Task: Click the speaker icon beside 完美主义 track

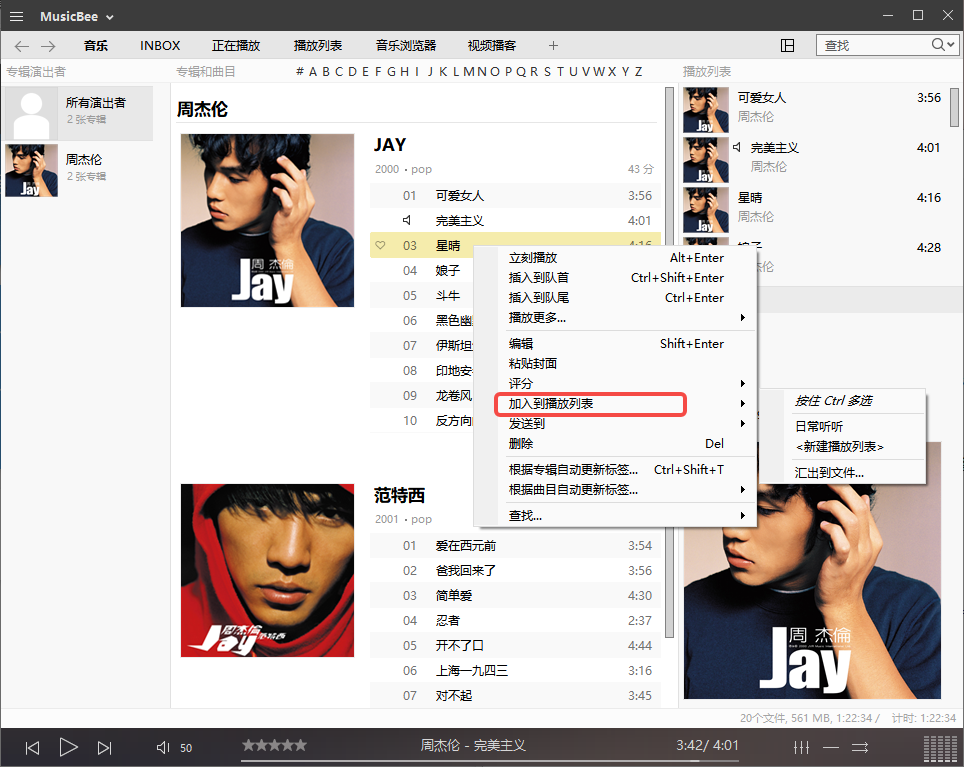Action: tap(407, 220)
